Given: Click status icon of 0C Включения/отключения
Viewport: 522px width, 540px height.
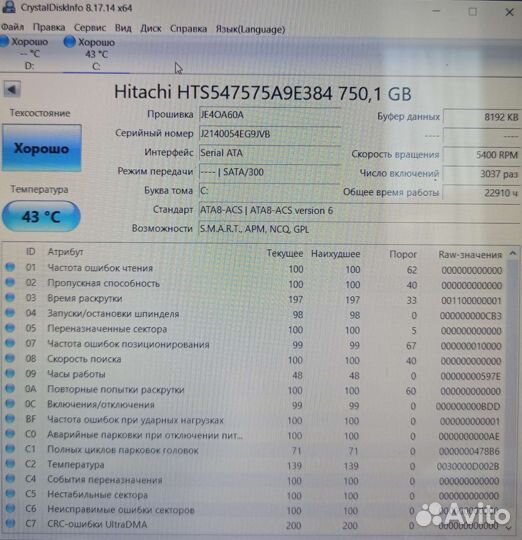Looking at the screenshot, I should click(x=10, y=403).
